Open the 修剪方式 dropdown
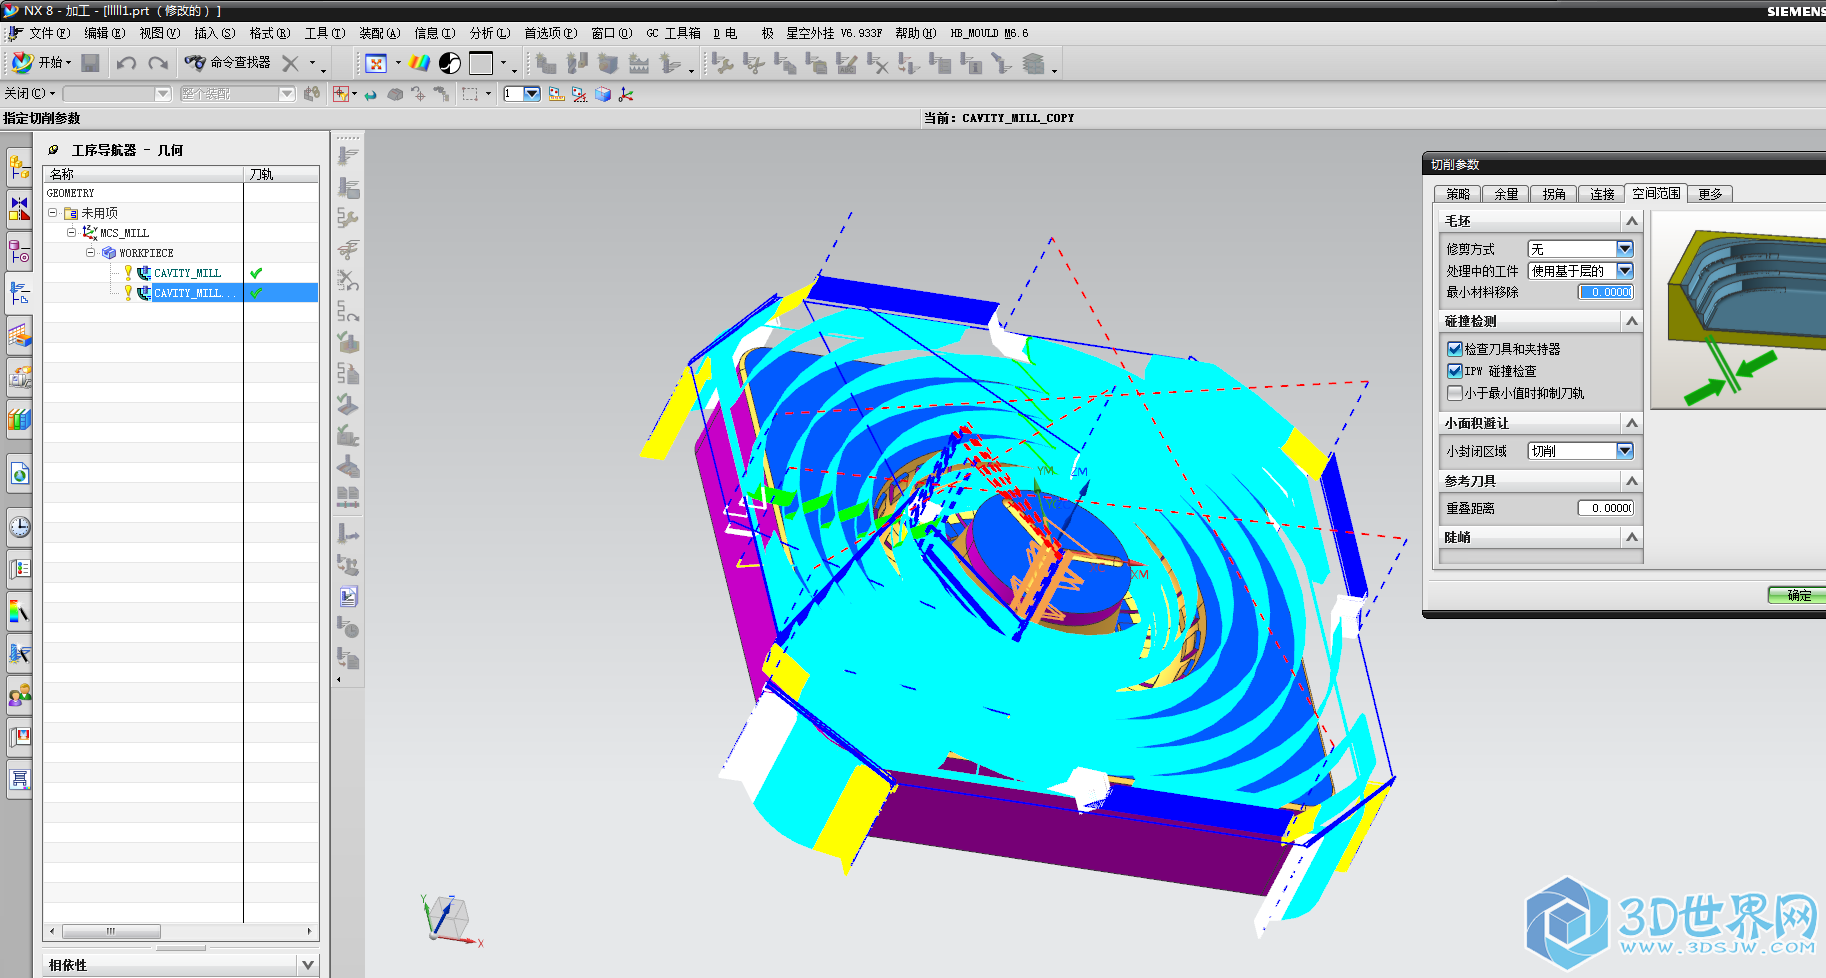 pyautogui.click(x=1624, y=249)
